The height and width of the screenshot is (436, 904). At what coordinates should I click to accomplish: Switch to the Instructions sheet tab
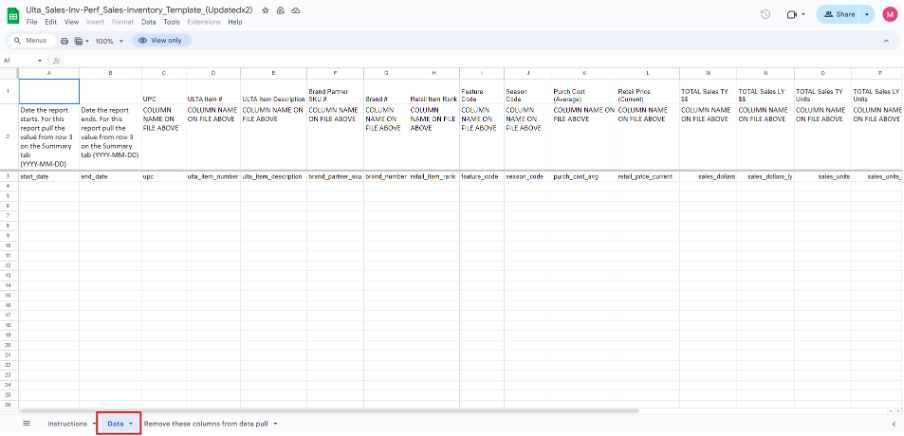pos(67,424)
